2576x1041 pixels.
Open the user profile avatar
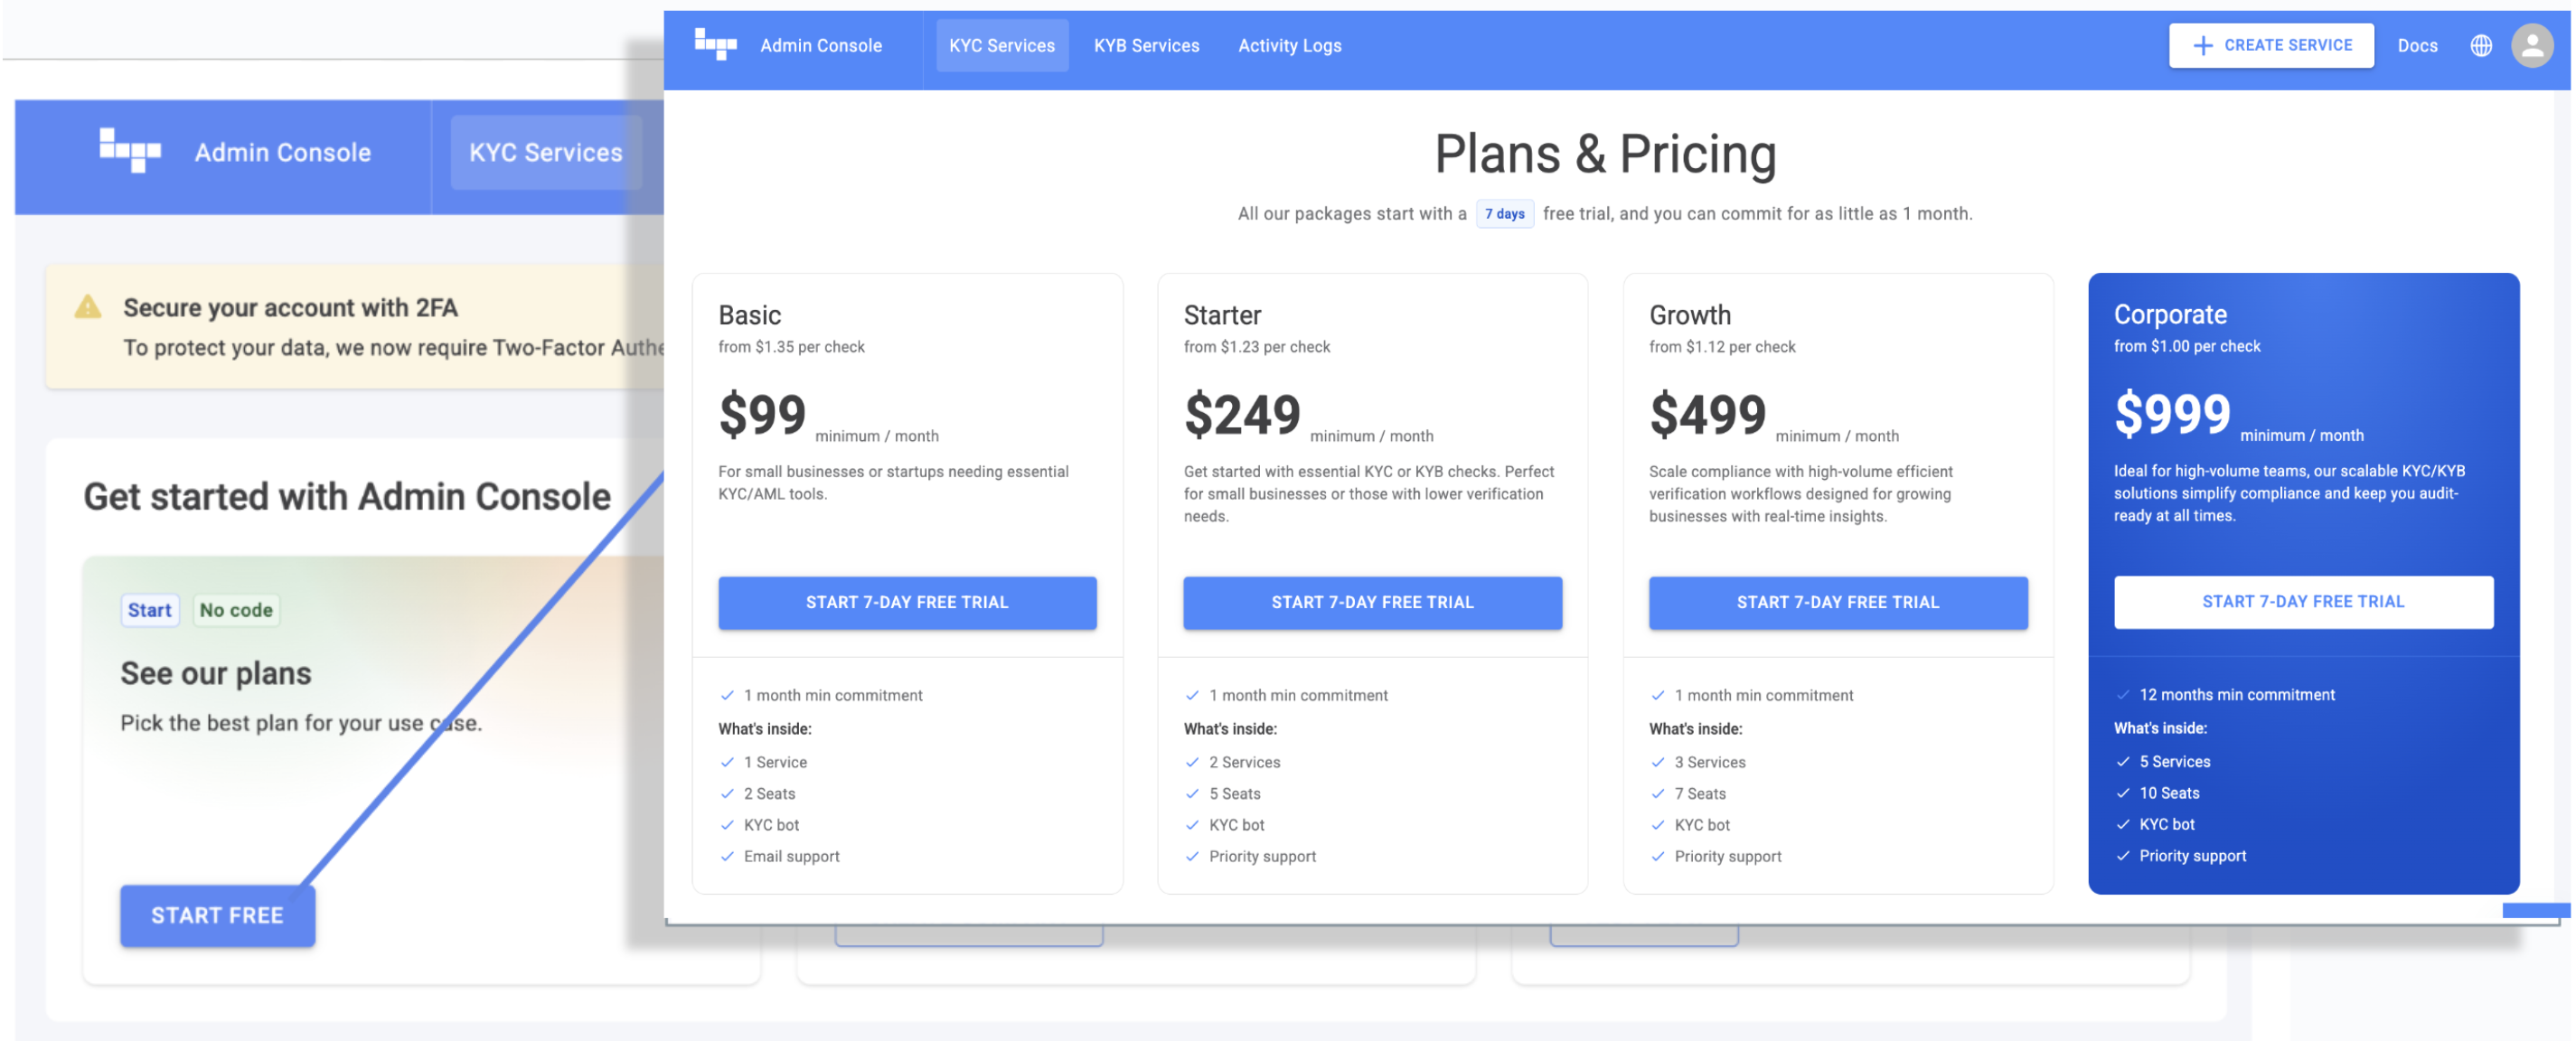[2532, 46]
